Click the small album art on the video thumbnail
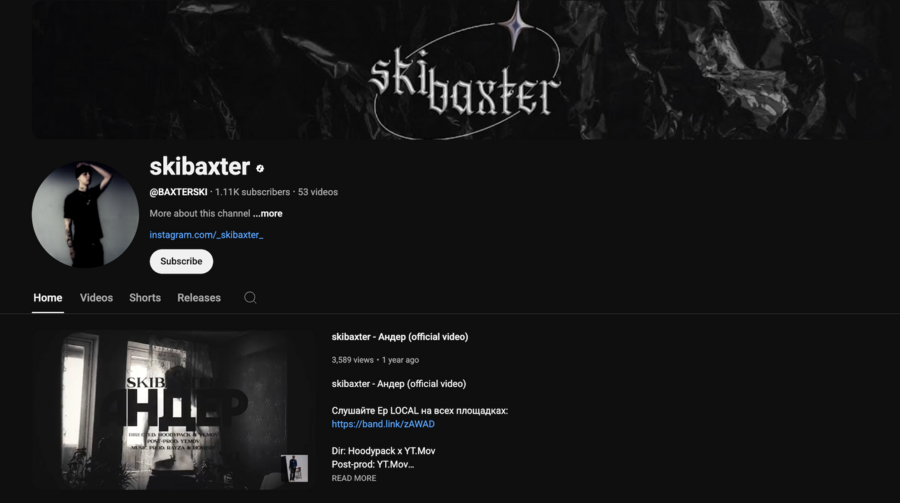900x503 pixels. [294, 468]
